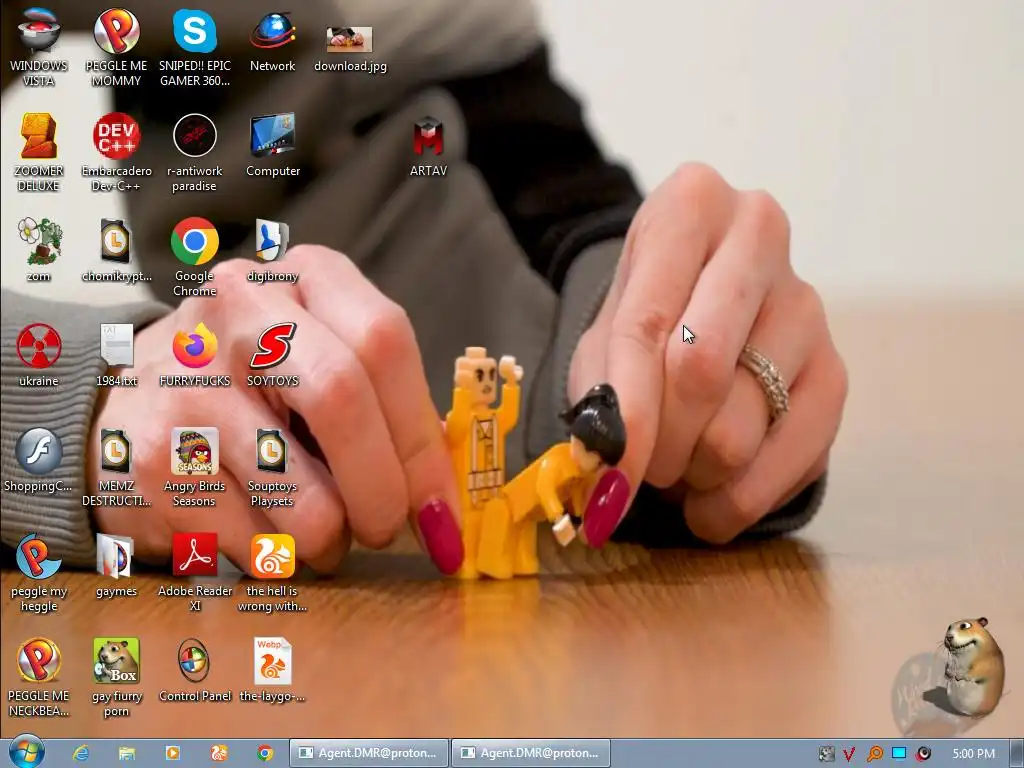The height and width of the screenshot is (768, 1024).
Task: Select the 1984.txt text file
Action: [116, 355]
